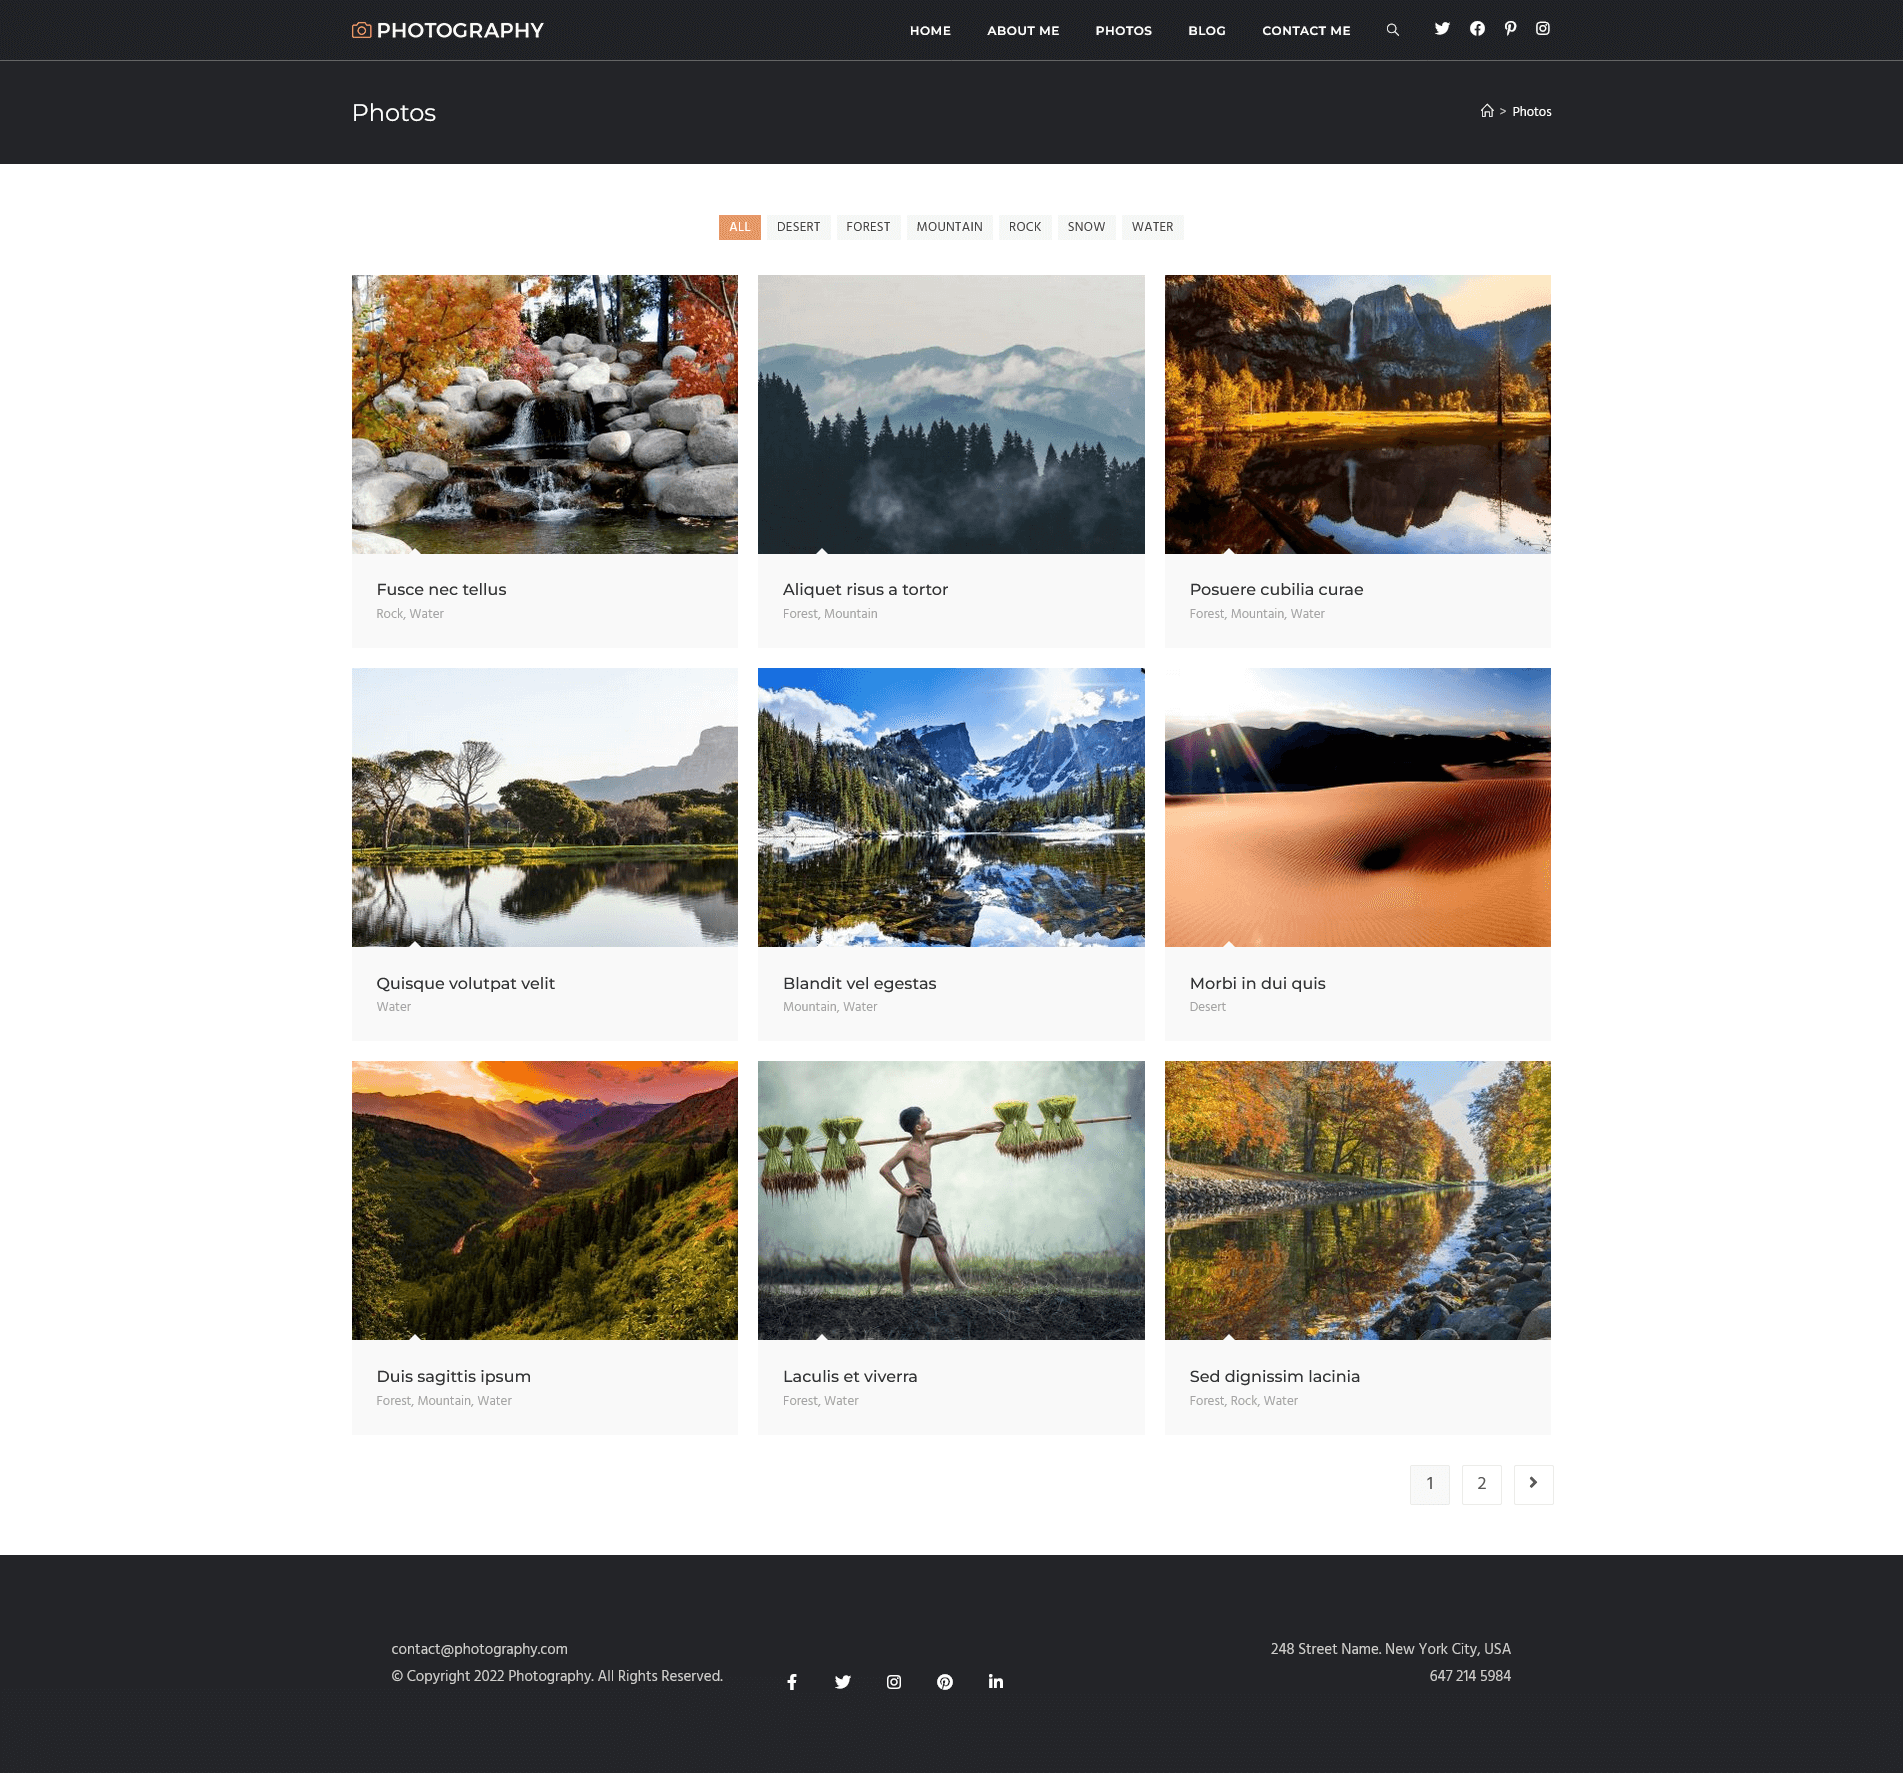Filter photos by Mountain
The height and width of the screenshot is (1773, 1903).
pyautogui.click(x=949, y=227)
